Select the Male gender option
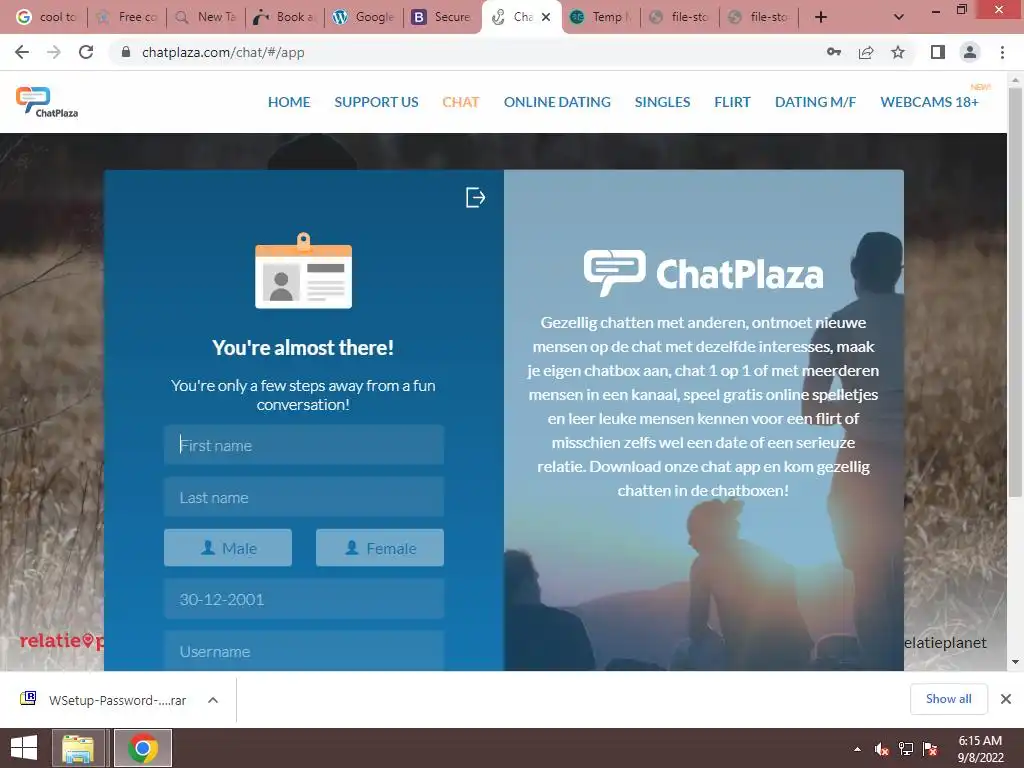This screenshot has width=1024, height=768. 228,548
